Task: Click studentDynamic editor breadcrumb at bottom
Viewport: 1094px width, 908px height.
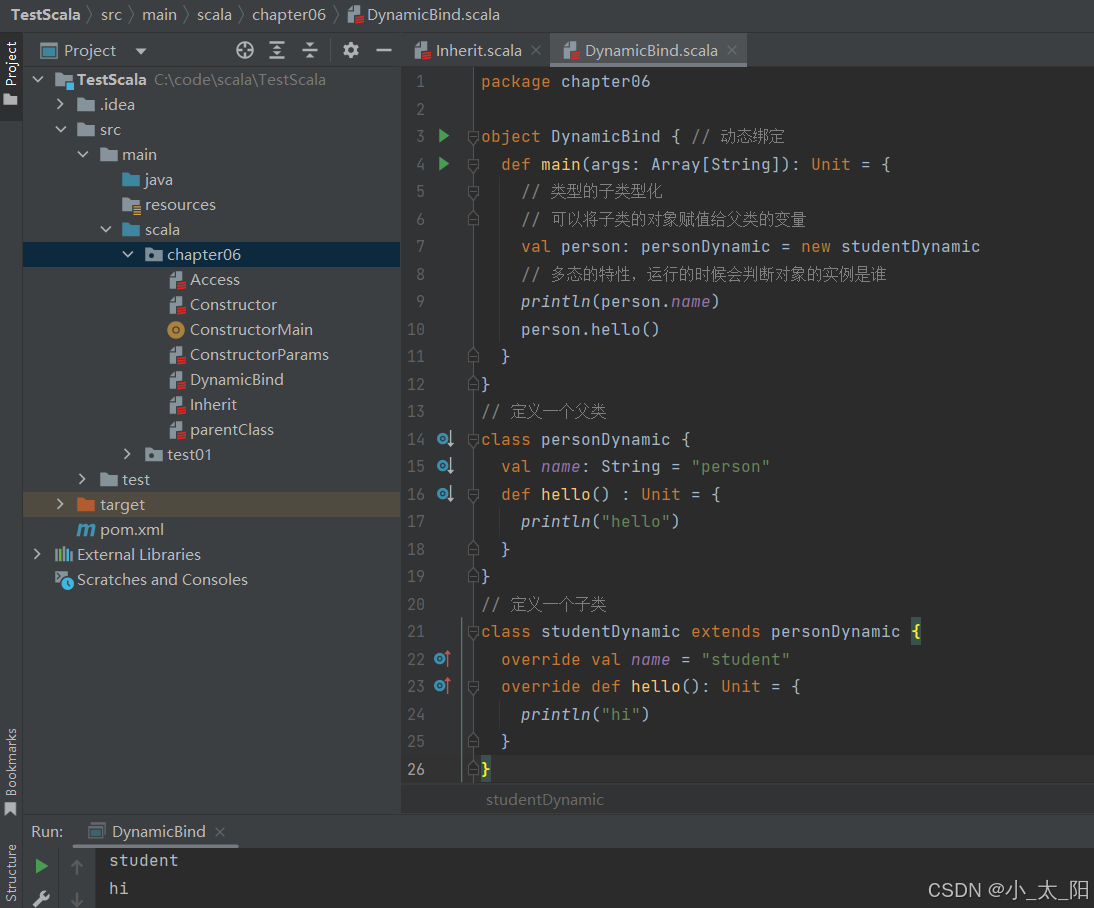Action: point(545,800)
